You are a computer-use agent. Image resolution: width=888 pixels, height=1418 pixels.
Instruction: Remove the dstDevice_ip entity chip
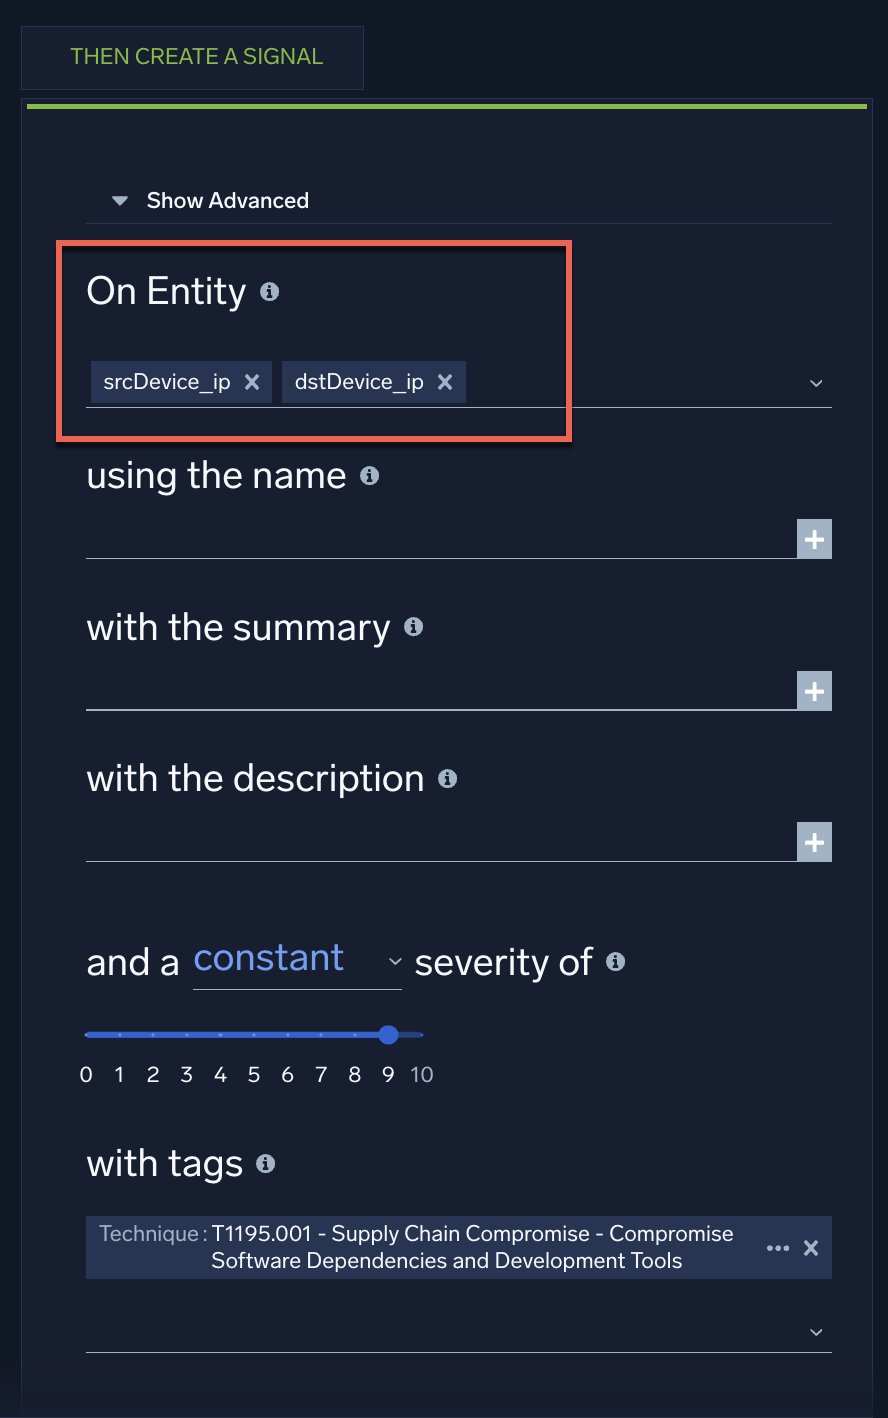click(445, 381)
